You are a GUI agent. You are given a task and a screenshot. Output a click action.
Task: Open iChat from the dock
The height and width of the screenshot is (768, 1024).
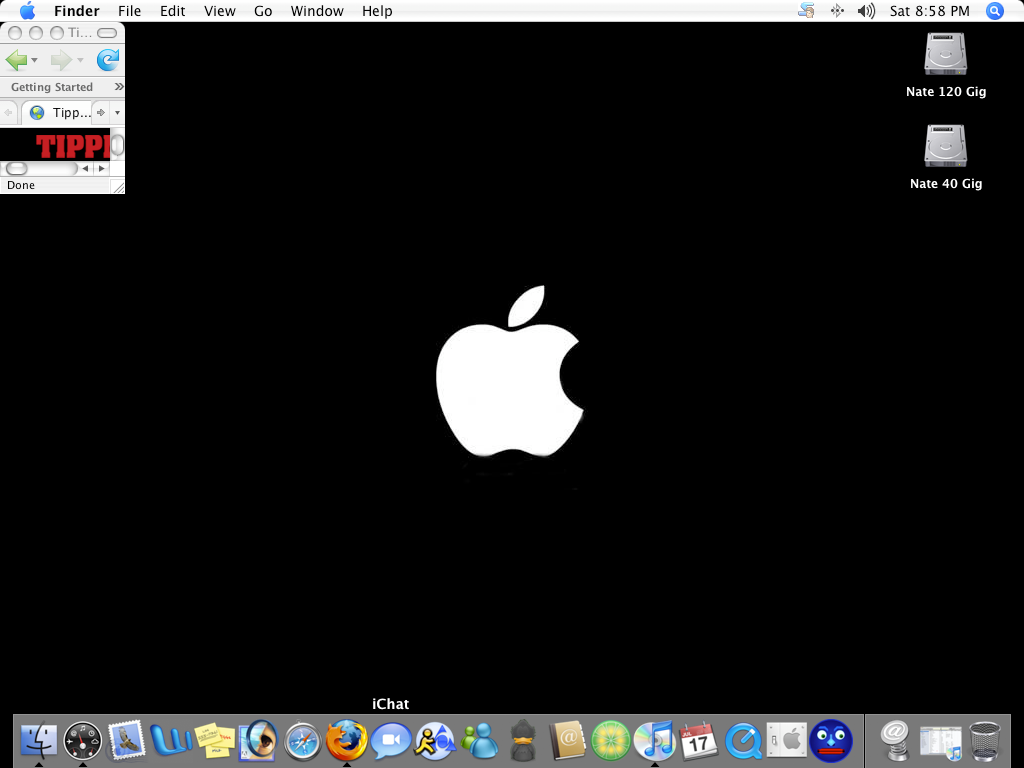pyautogui.click(x=391, y=741)
